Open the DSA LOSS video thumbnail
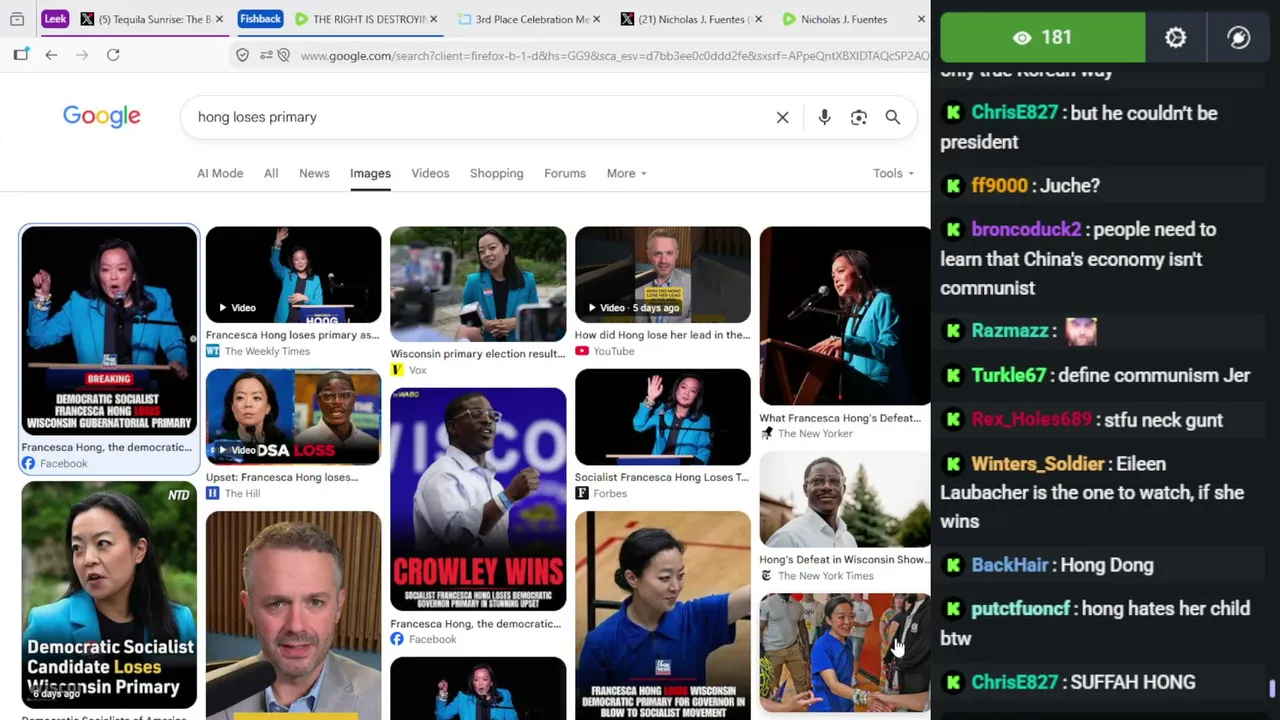The image size is (1280, 720). point(293,417)
